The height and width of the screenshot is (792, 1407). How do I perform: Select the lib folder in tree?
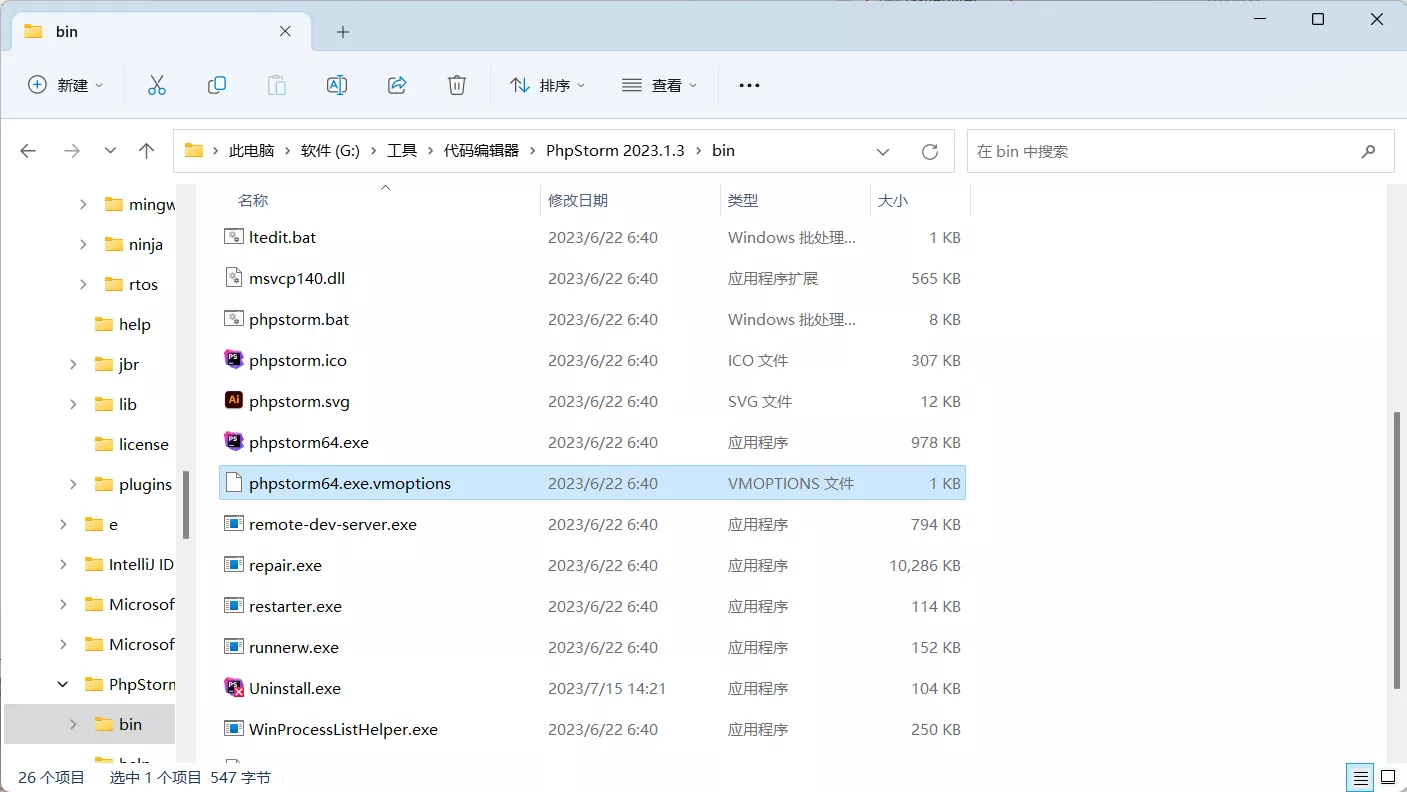127,404
